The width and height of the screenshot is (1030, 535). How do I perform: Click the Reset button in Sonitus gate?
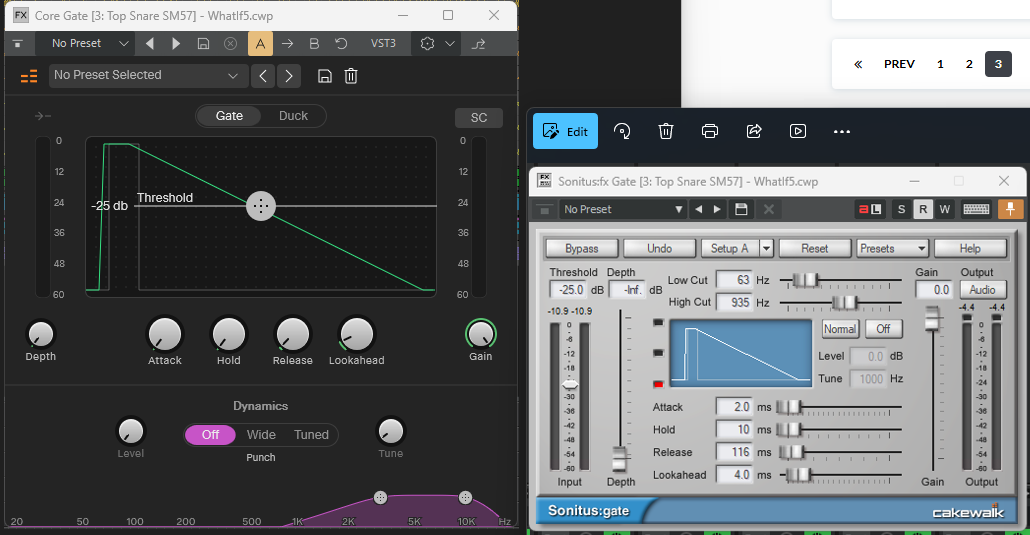[814, 248]
